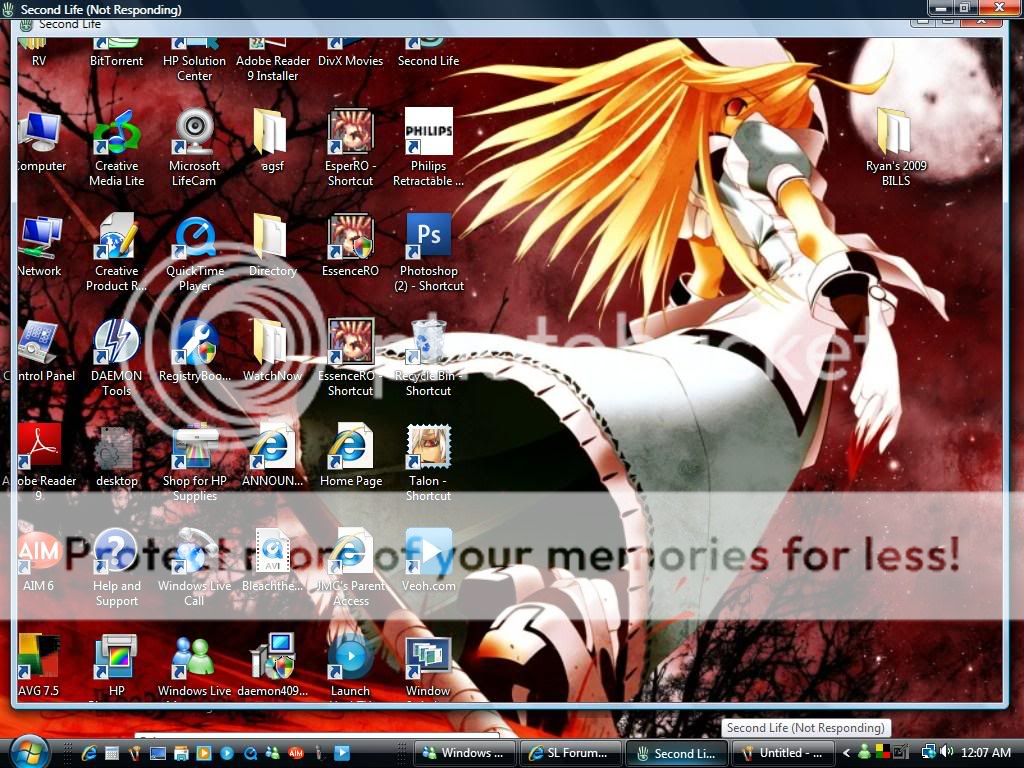1024x768 pixels.
Task: Open the Recycle Bin - Shortcut icon
Action: coord(428,359)
